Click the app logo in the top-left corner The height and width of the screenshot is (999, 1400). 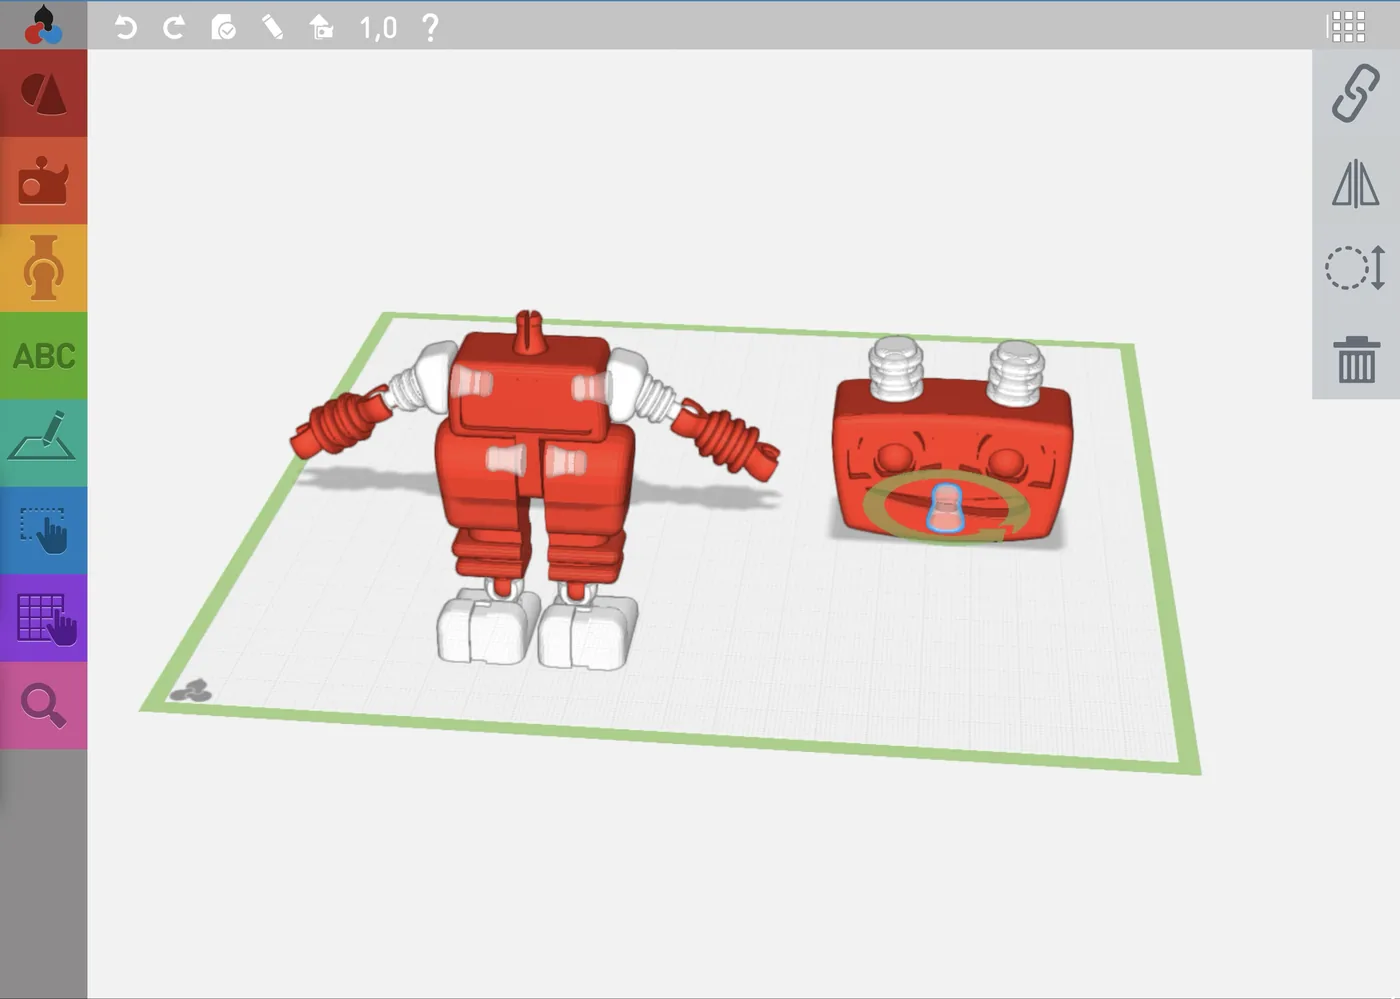[43, 25]
